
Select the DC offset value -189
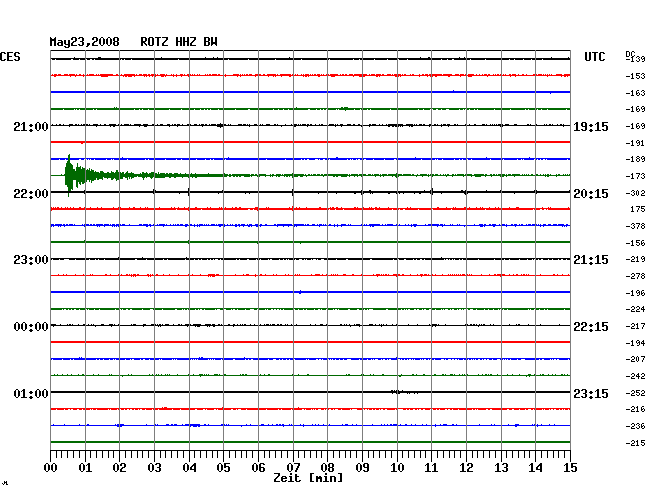(635, 159)
